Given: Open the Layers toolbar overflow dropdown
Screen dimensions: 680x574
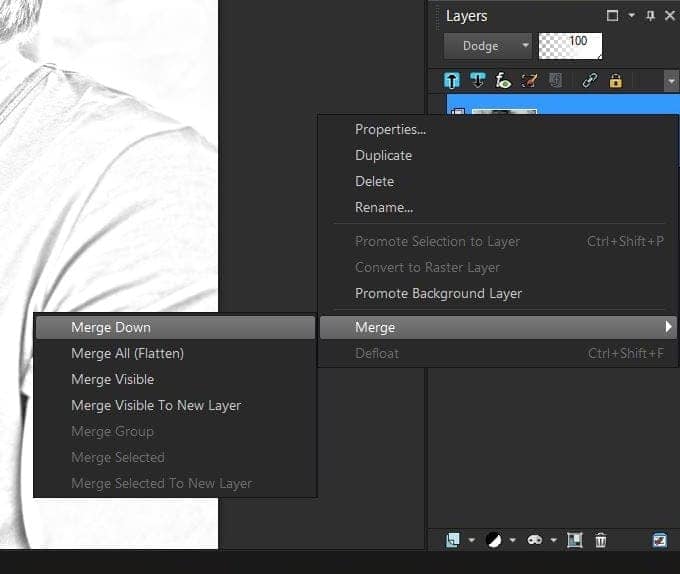Looking at the screenshot, I should (x=671, y=82).
